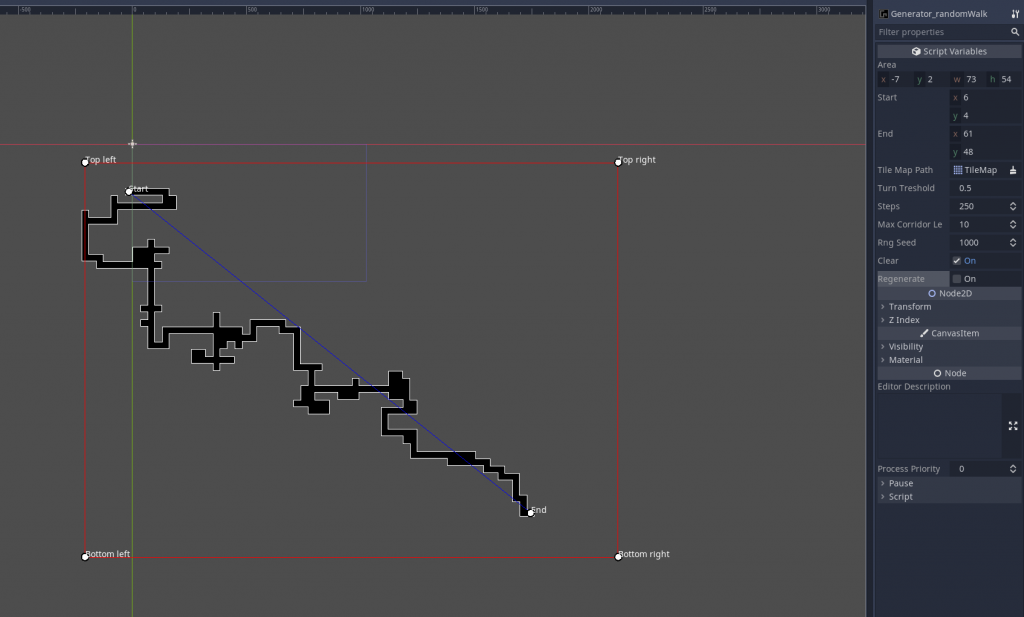The image size is (1024, 617).
Task: Toggle Regenerate's On label
Action: pos(970,279)
